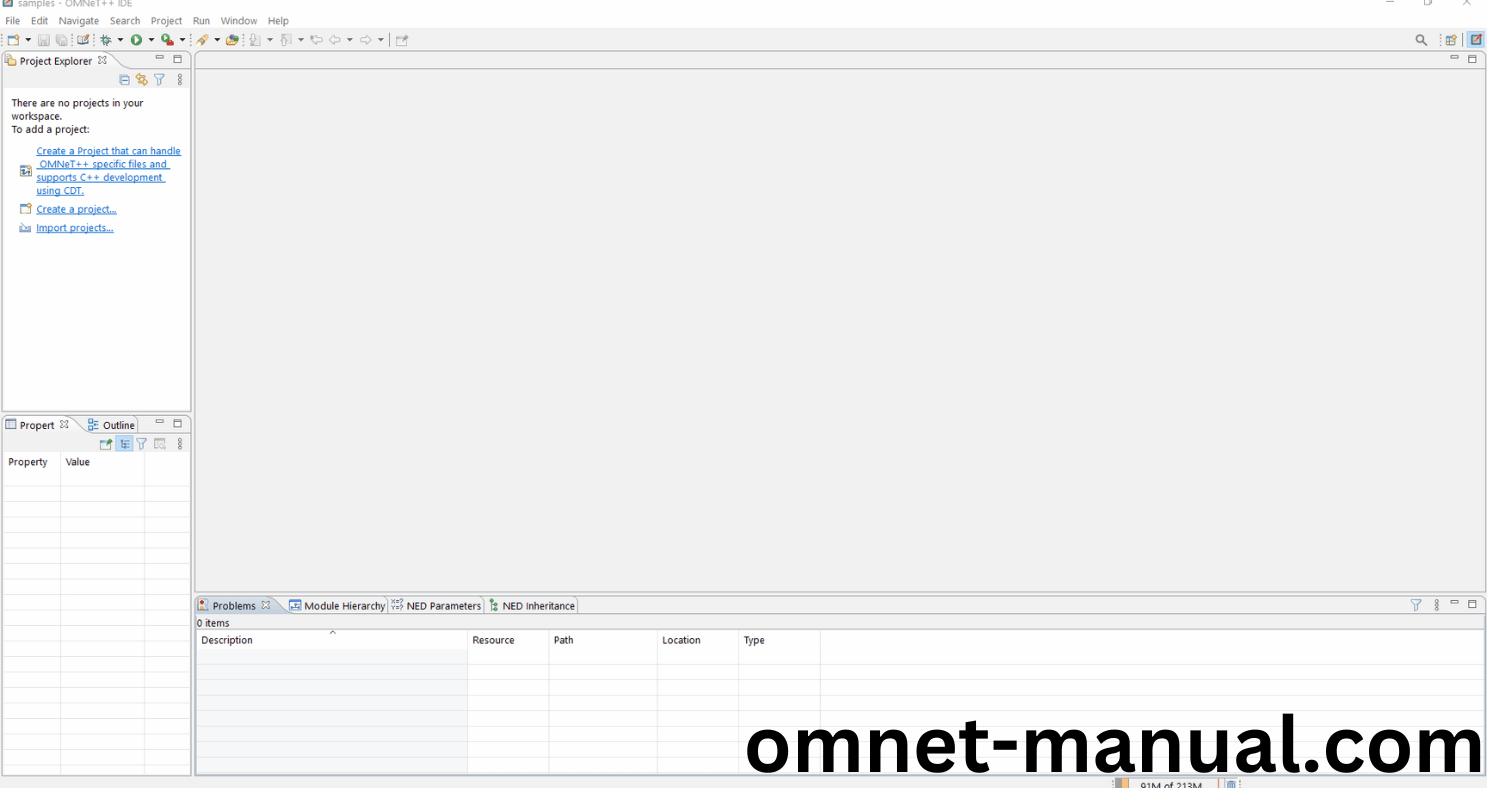Open the New wizard dropdown arrow
Image resolution: width=1487 pixels, height=788 pixels.
pyautogui.click(x=28, y=39)
